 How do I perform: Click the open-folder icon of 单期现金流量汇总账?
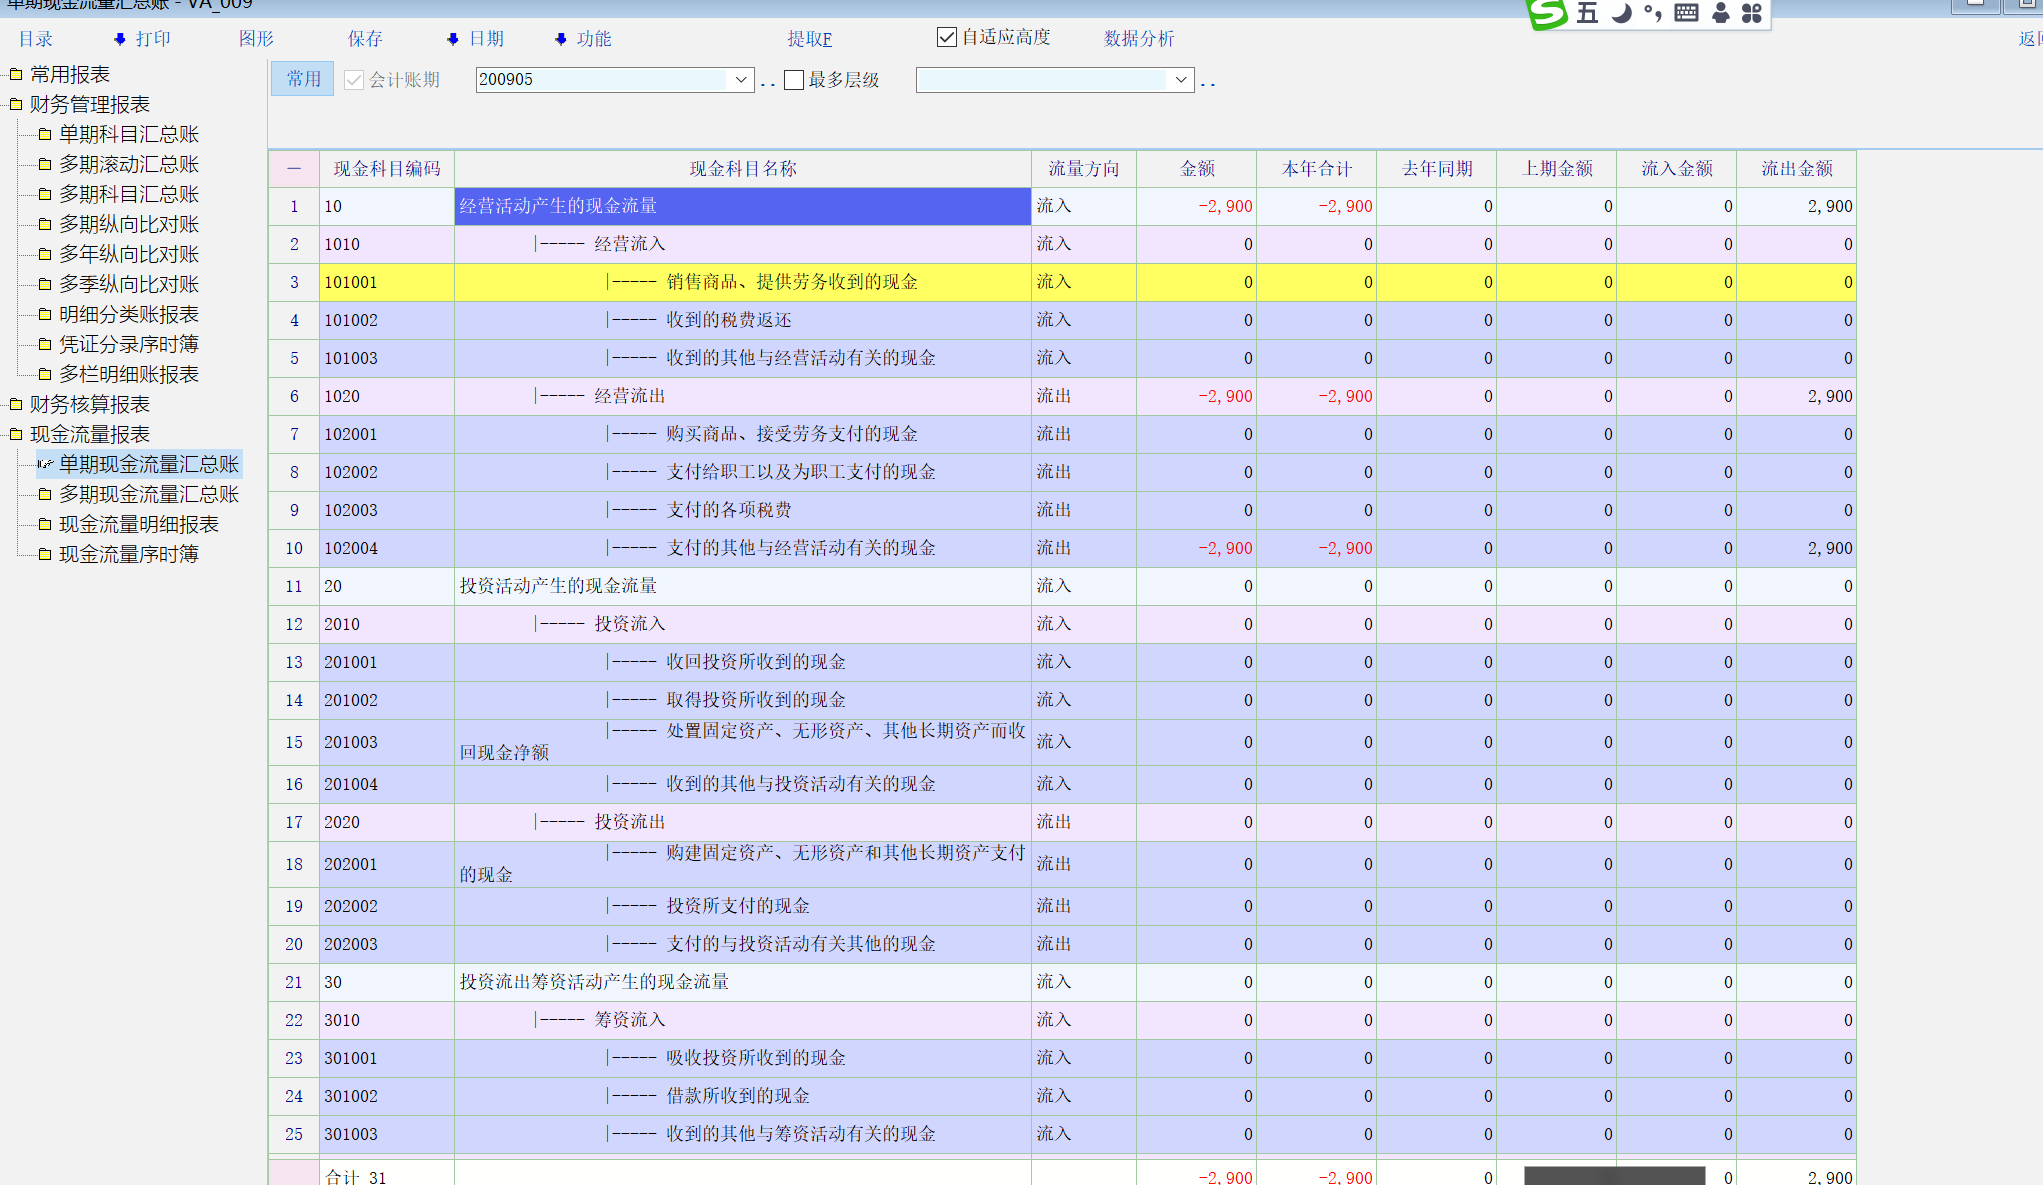point(45,464)
